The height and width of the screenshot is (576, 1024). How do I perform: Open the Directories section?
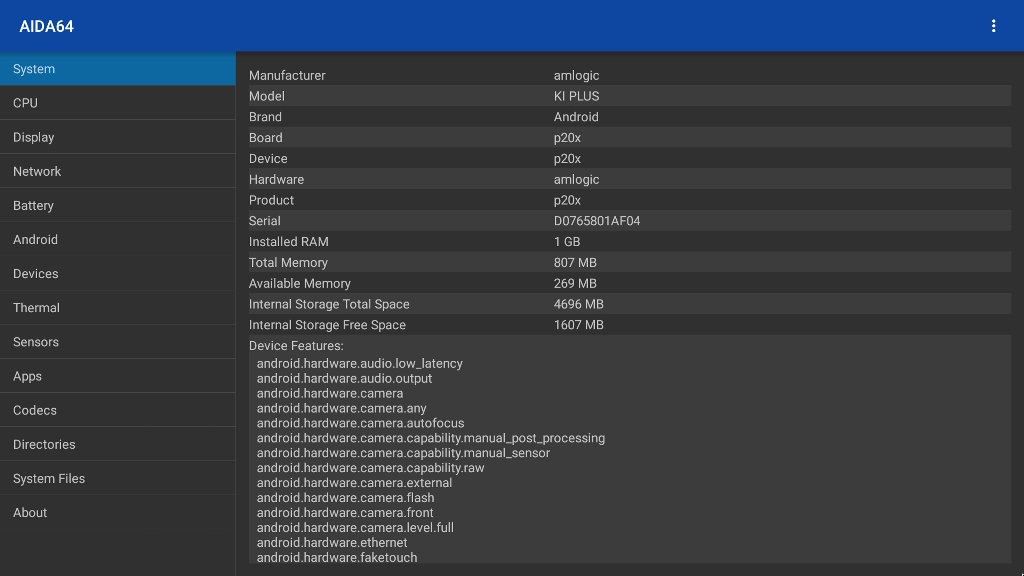(x=118, y=444)
